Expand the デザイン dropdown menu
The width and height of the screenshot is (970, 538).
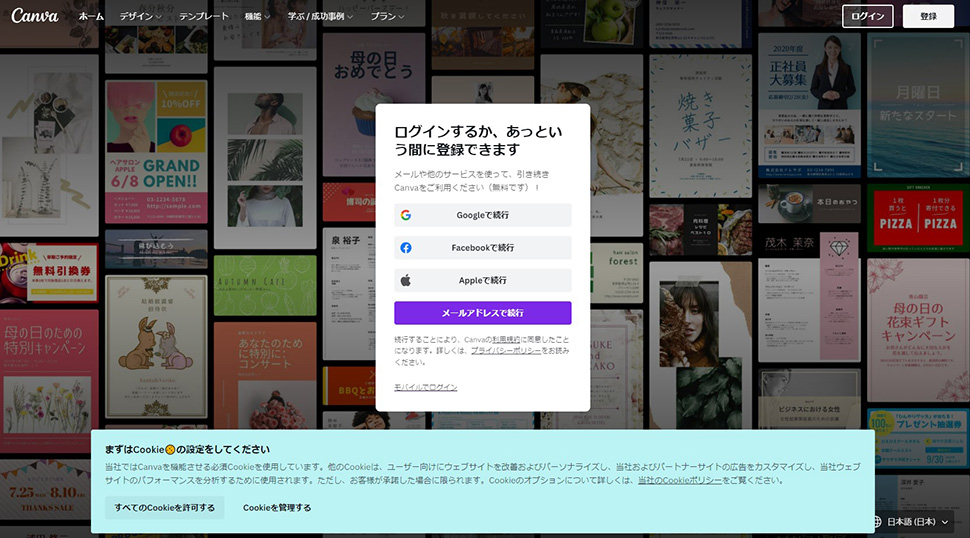coord(140,17)
